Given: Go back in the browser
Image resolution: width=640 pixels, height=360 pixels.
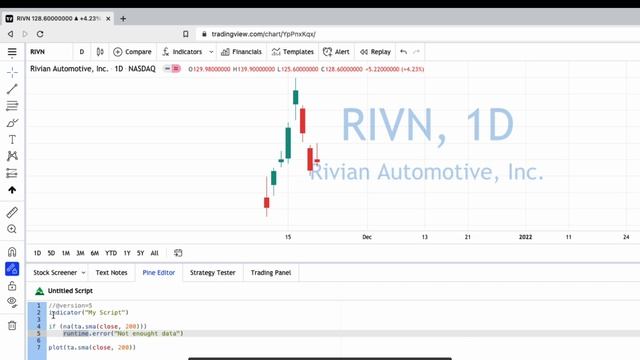Looking at the screenshot, I should click(11, 34).
